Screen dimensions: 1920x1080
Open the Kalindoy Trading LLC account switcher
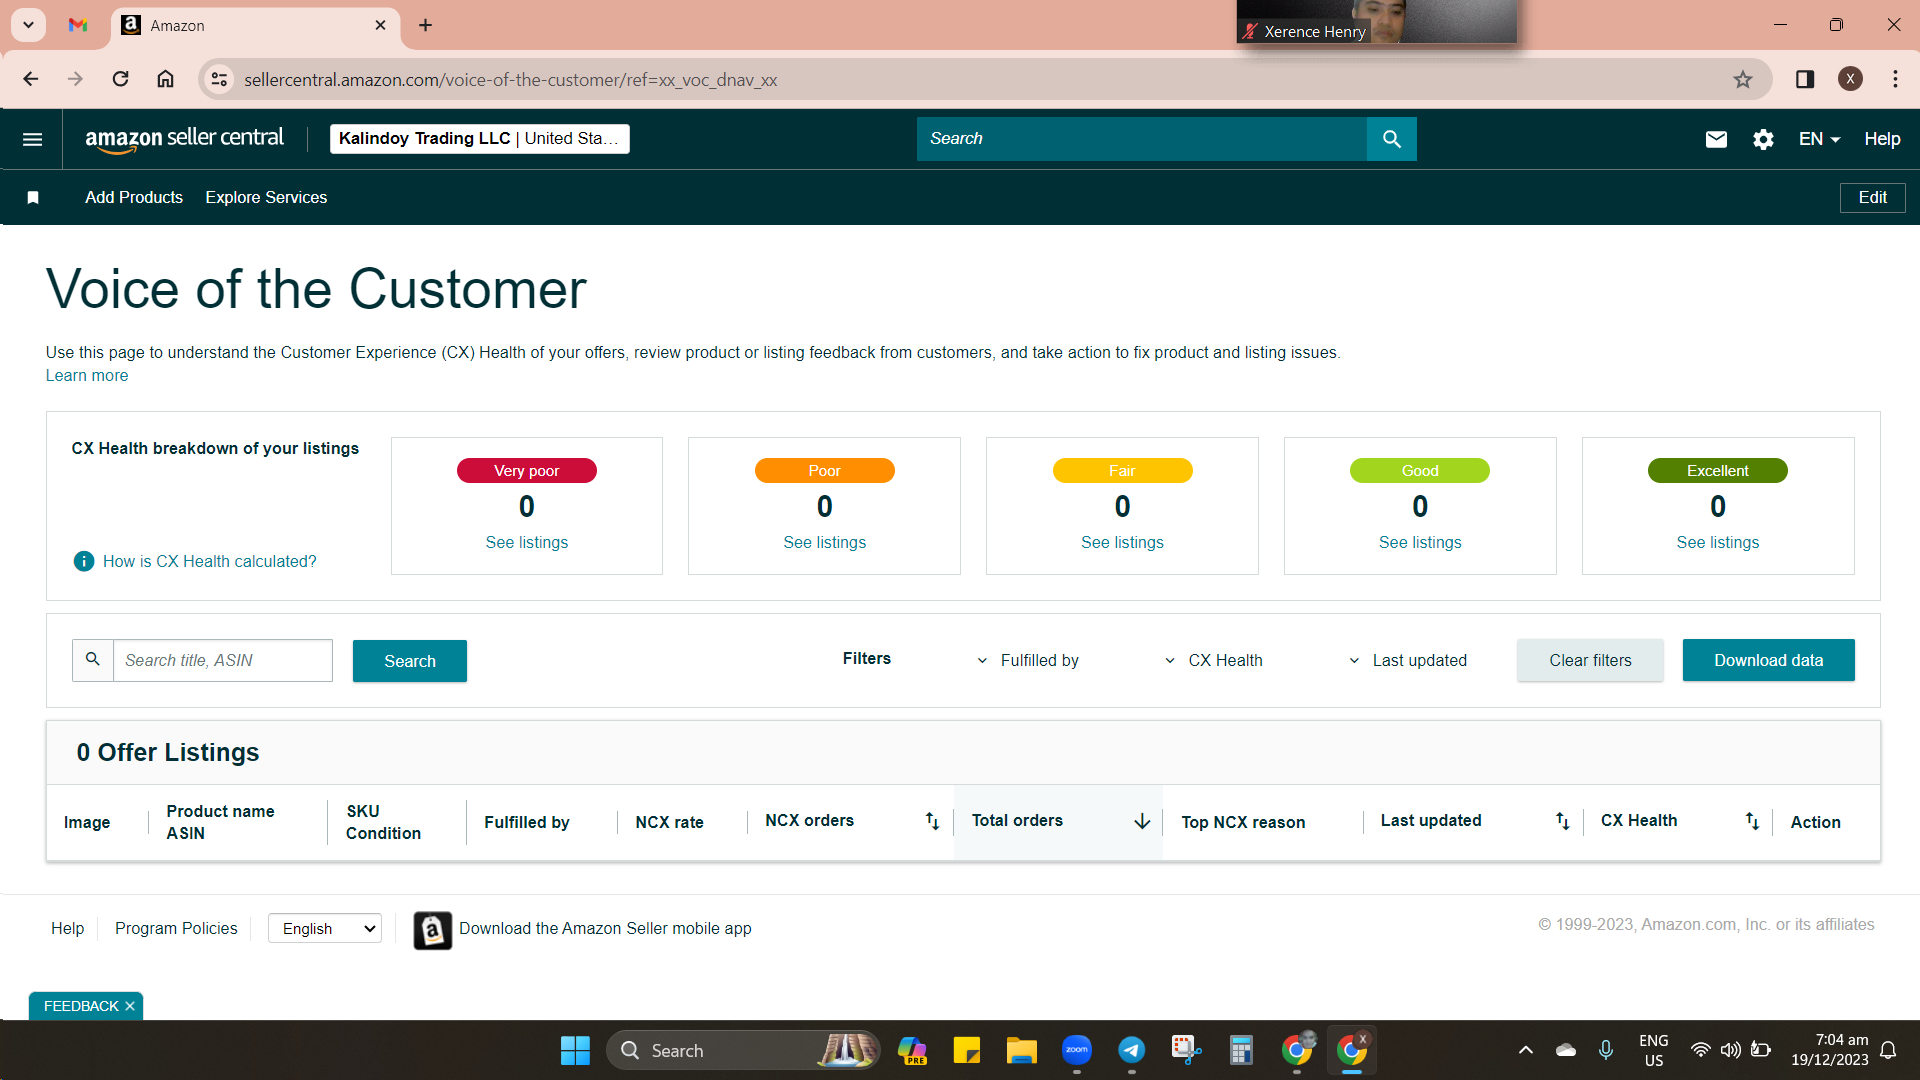(480, 139)
